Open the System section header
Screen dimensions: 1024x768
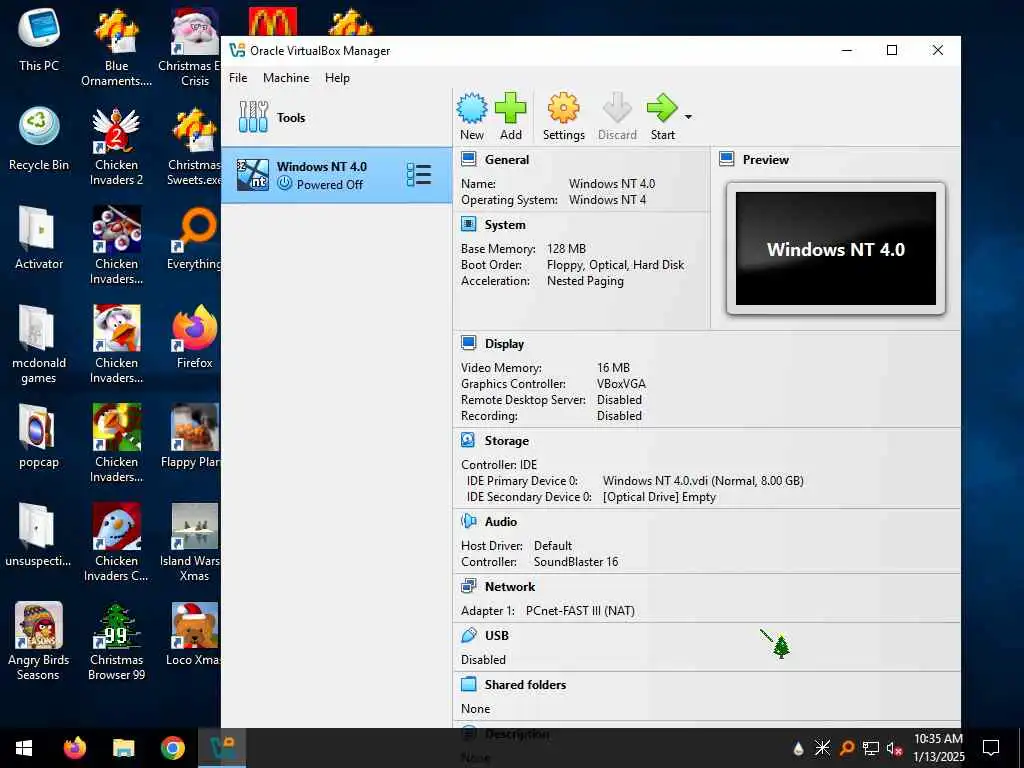pos(505,225)
